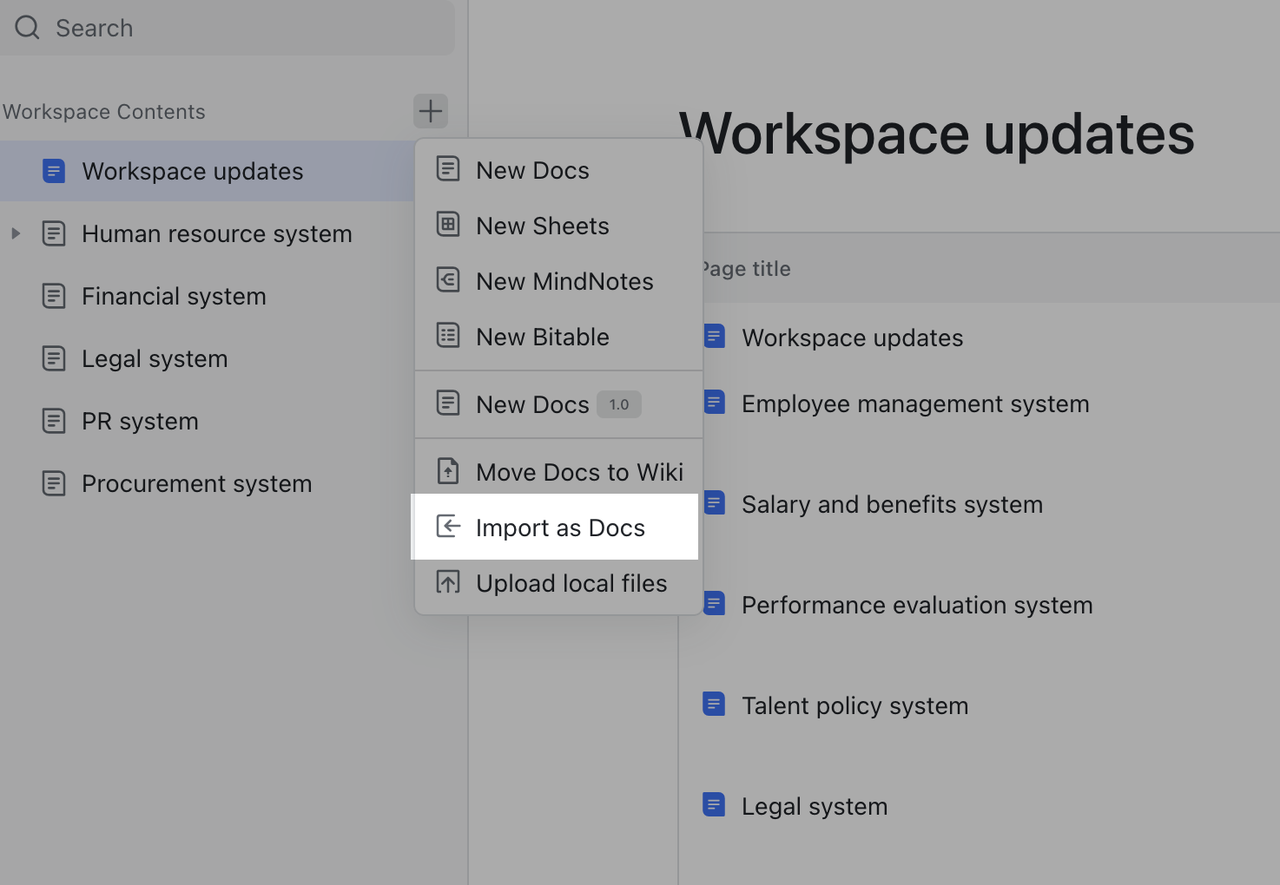Click the Move Docs to Wiki icon
The width and height of the screenshot is (1280, 885).
pyautogui.click(x=448, y=471)
